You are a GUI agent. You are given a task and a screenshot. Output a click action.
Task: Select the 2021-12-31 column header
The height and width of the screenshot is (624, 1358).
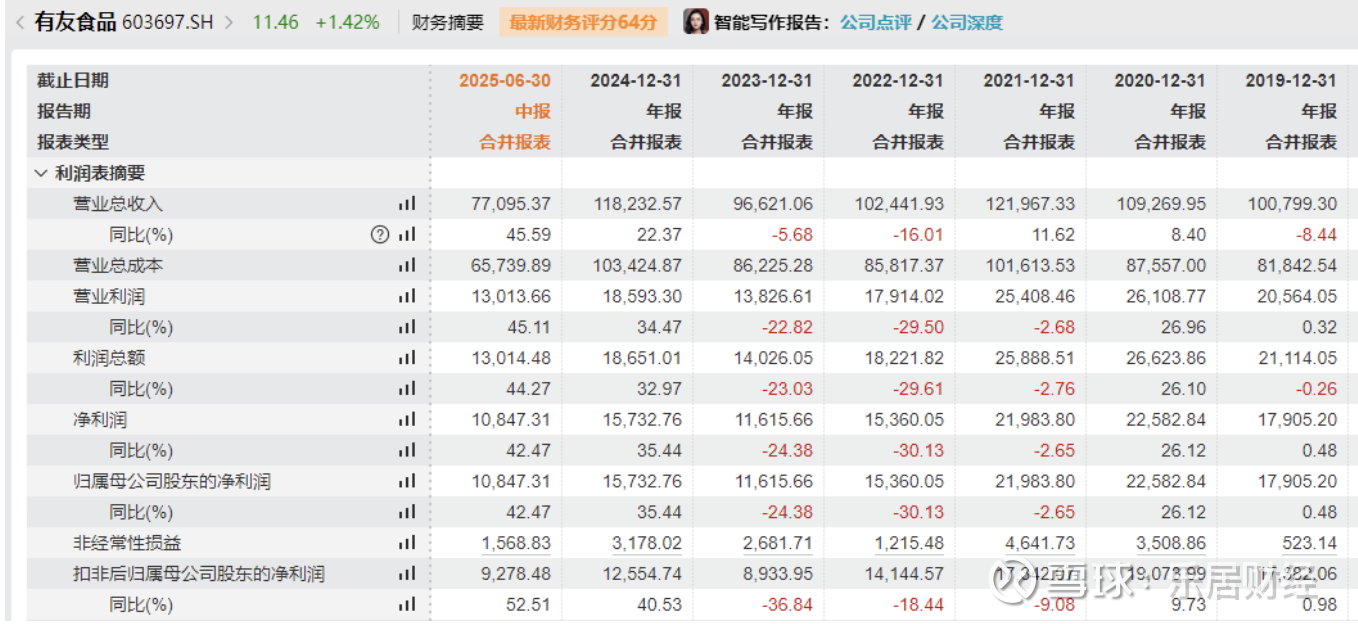(1029, 81)
